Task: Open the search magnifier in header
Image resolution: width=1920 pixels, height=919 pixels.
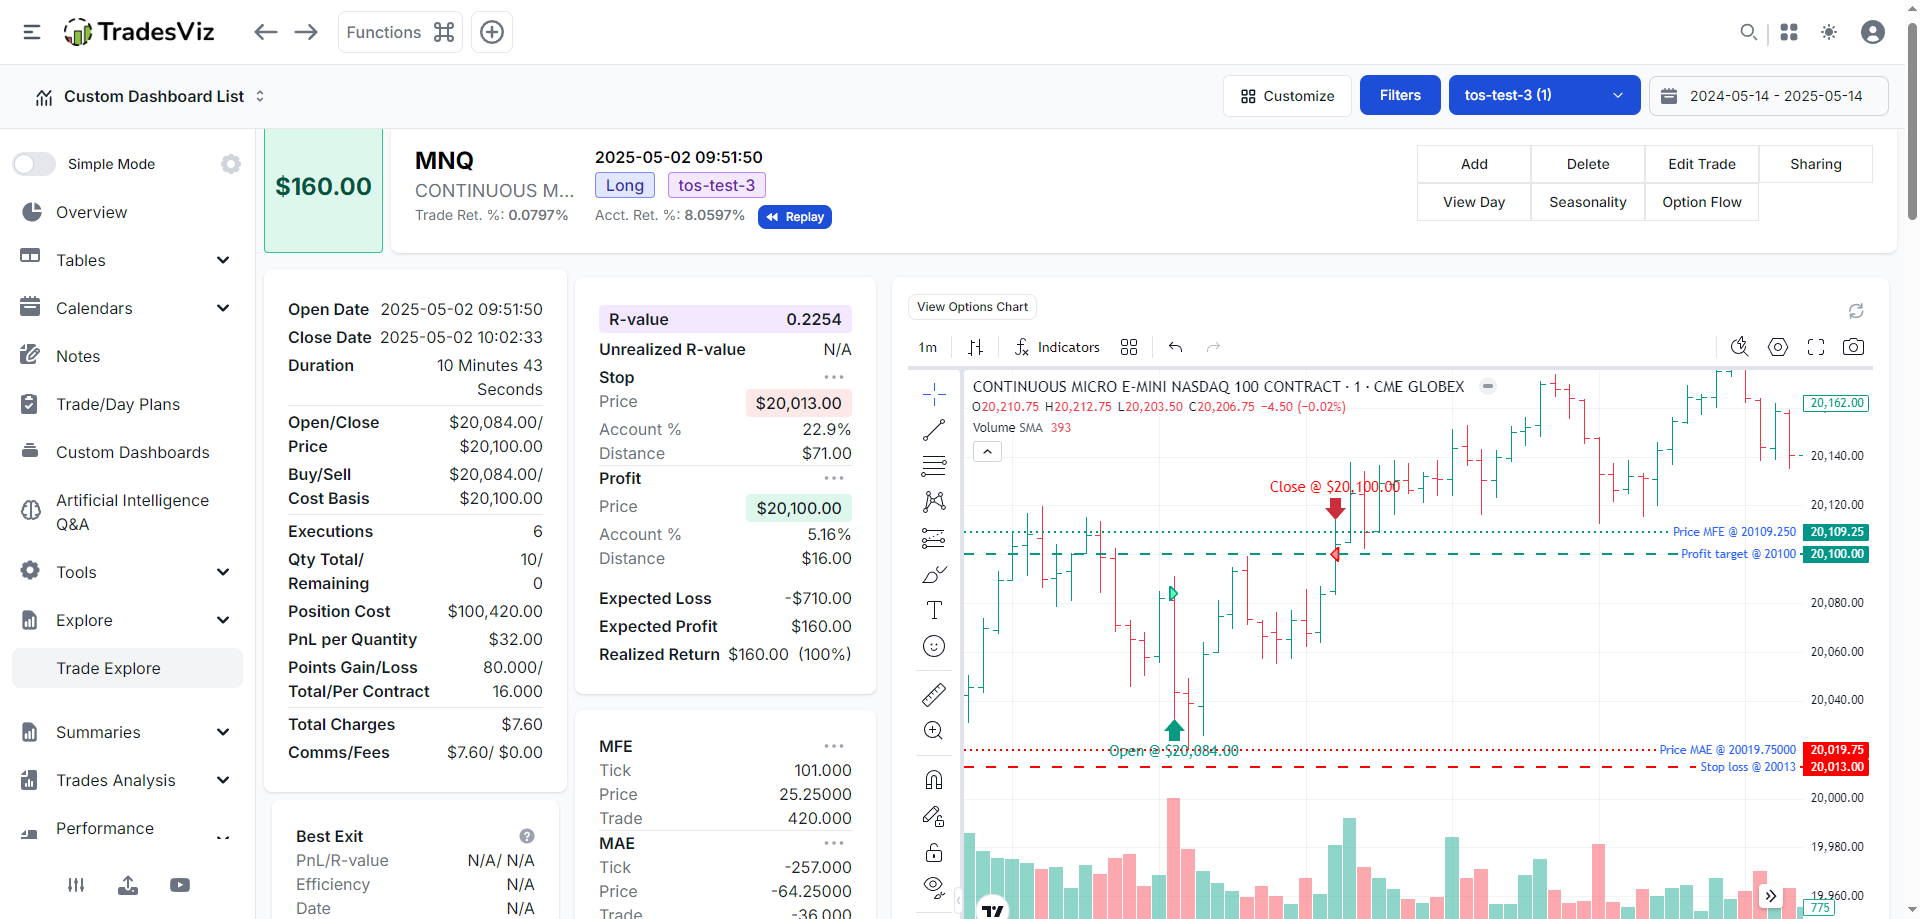Action: 1748,32
